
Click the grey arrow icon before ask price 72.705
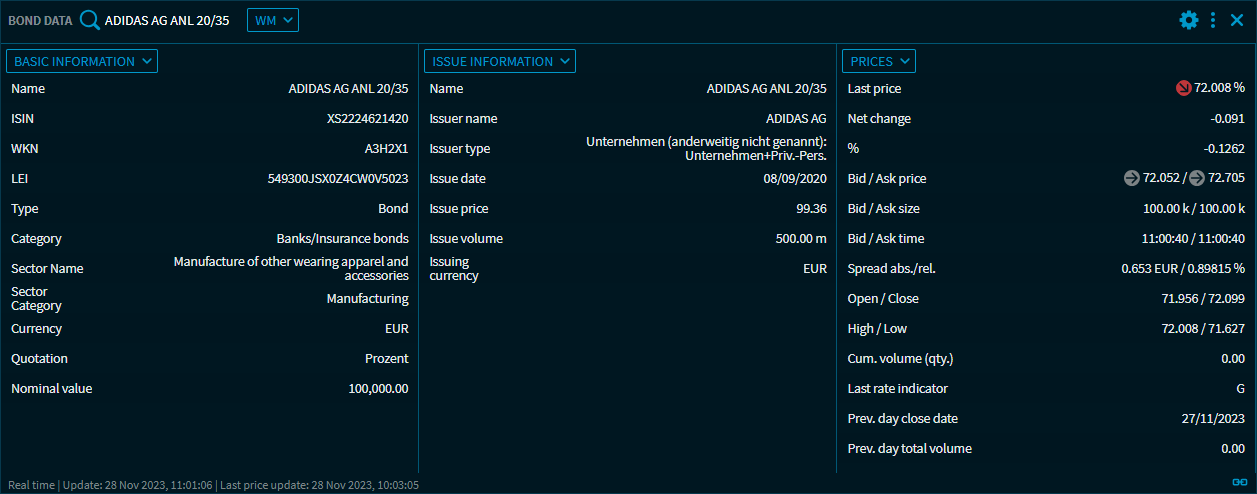(1197, 179)
